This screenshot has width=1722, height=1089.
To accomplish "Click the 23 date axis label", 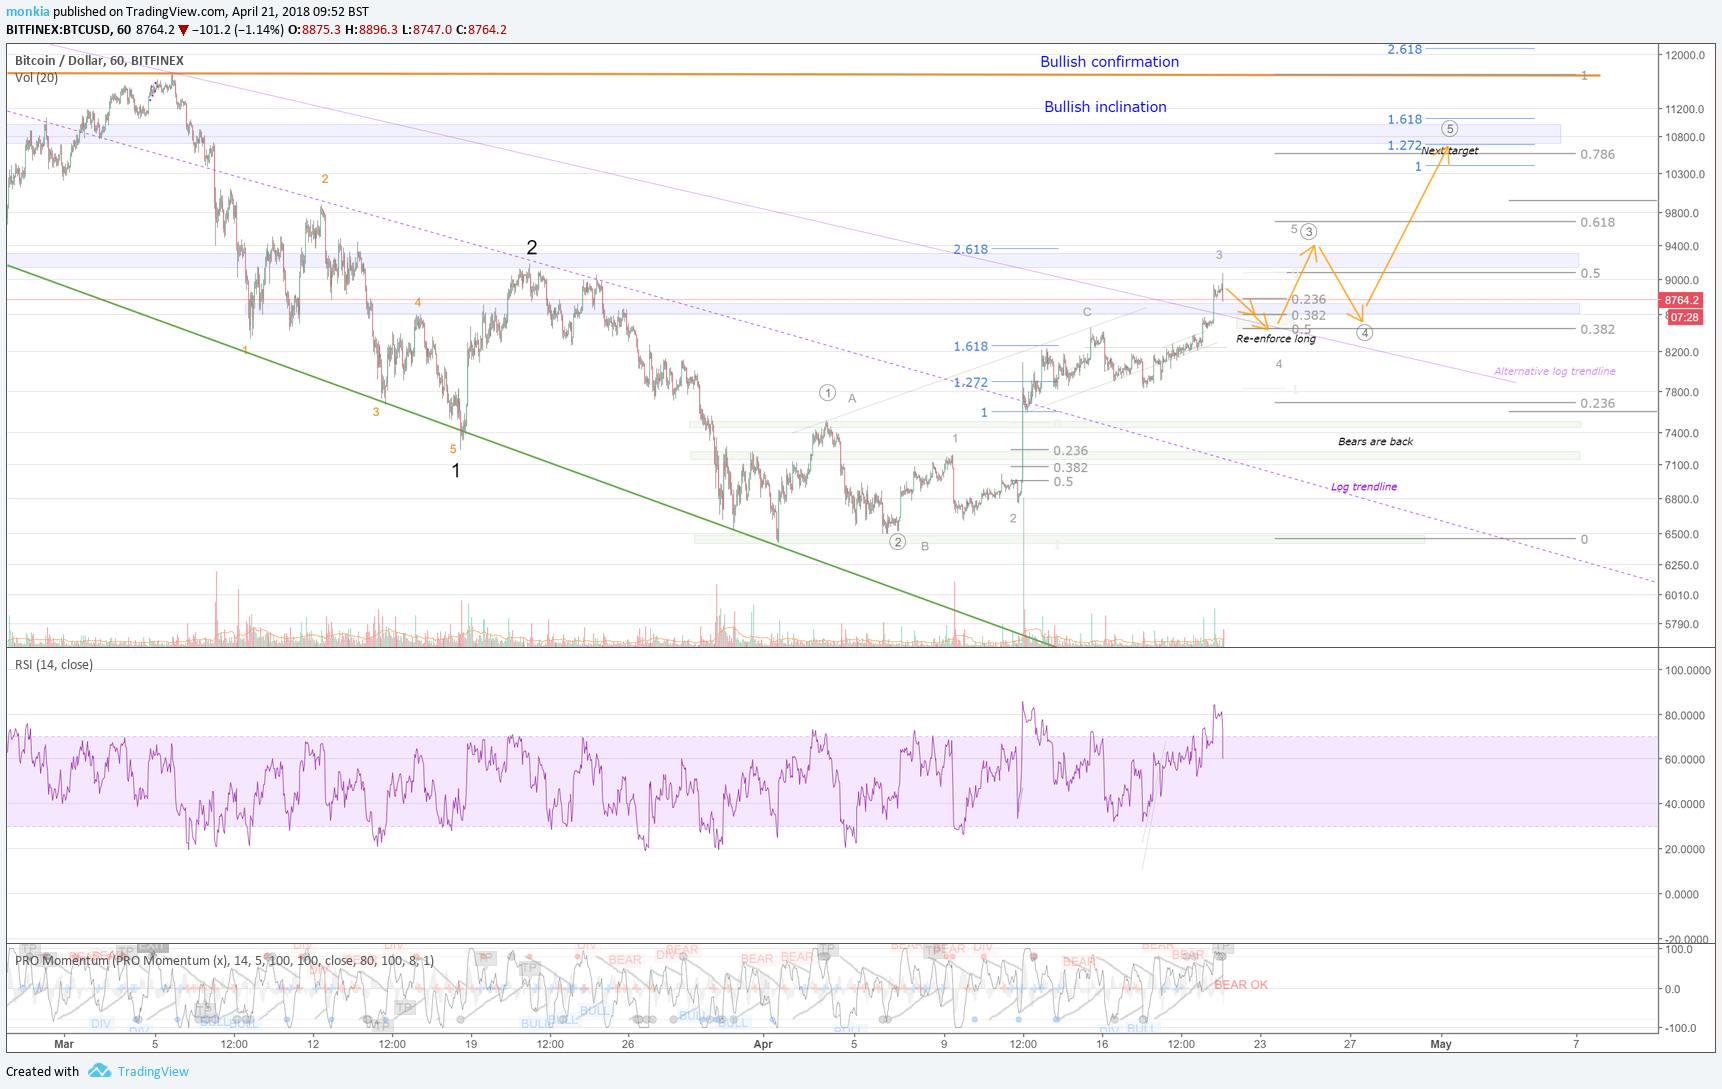I will (x=1260, y=1044).
